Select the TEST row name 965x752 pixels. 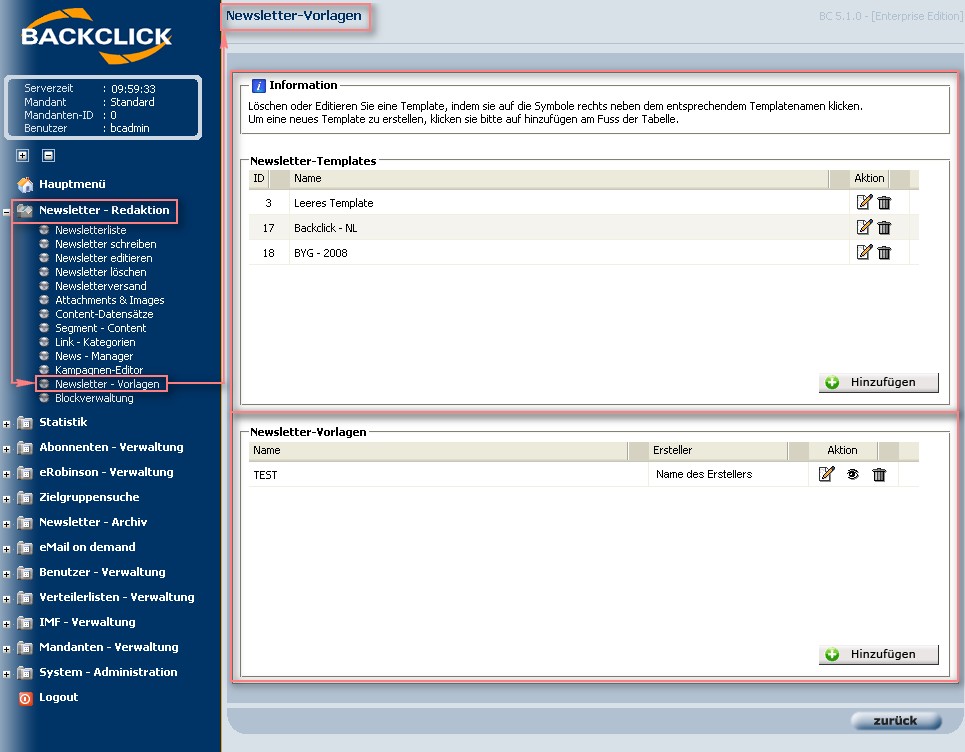(265, 475)
